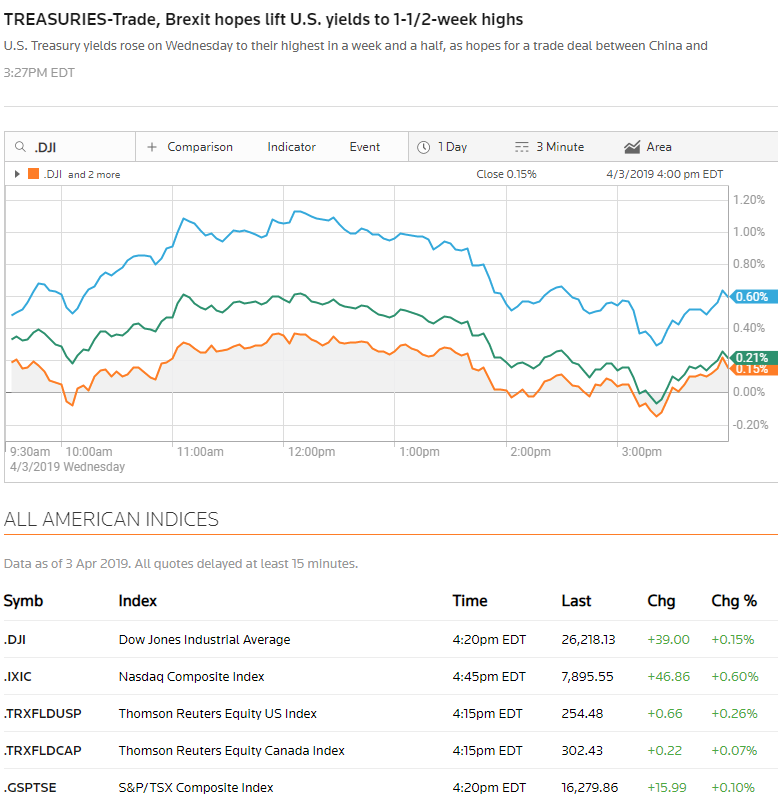Click the Time column header
This screenshot has height=805, width=778.
tap(470, 601)
